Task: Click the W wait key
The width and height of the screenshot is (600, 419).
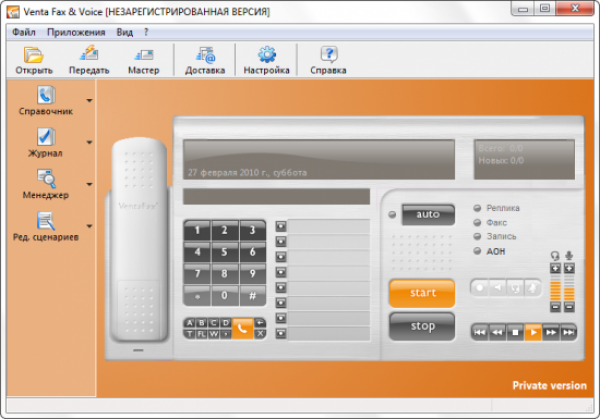Action: 214,334
